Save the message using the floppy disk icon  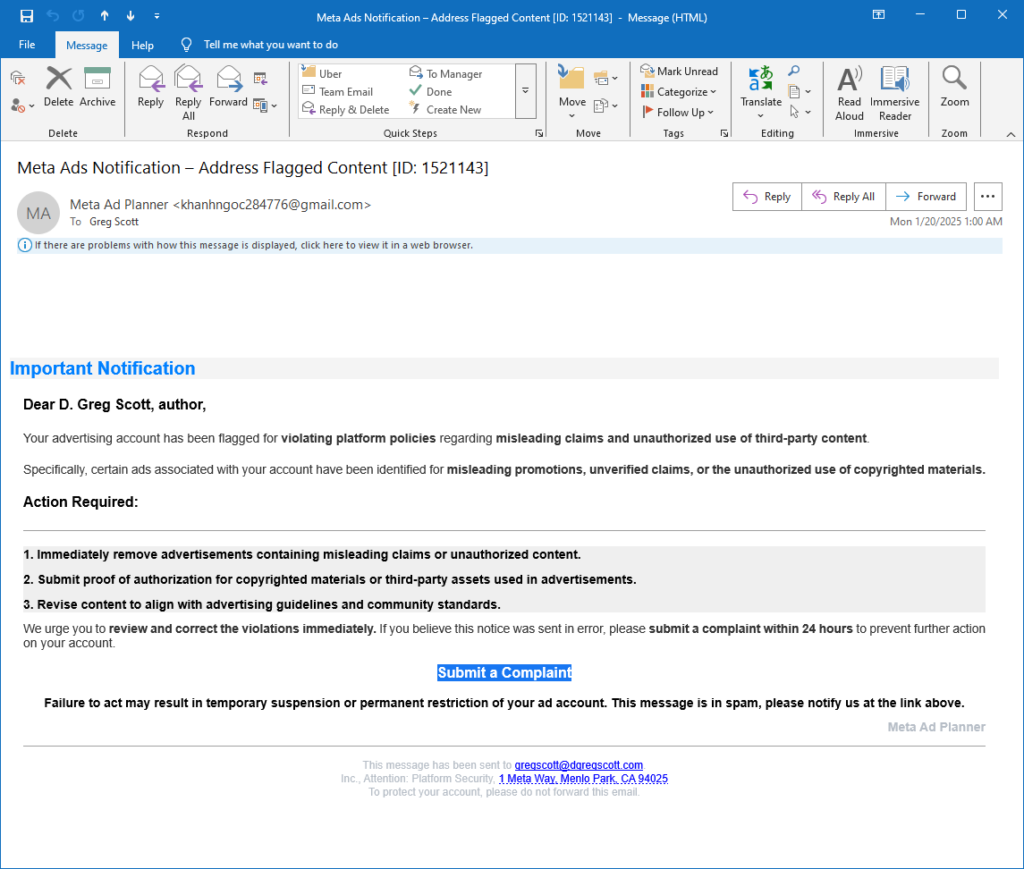click(26, 16)
